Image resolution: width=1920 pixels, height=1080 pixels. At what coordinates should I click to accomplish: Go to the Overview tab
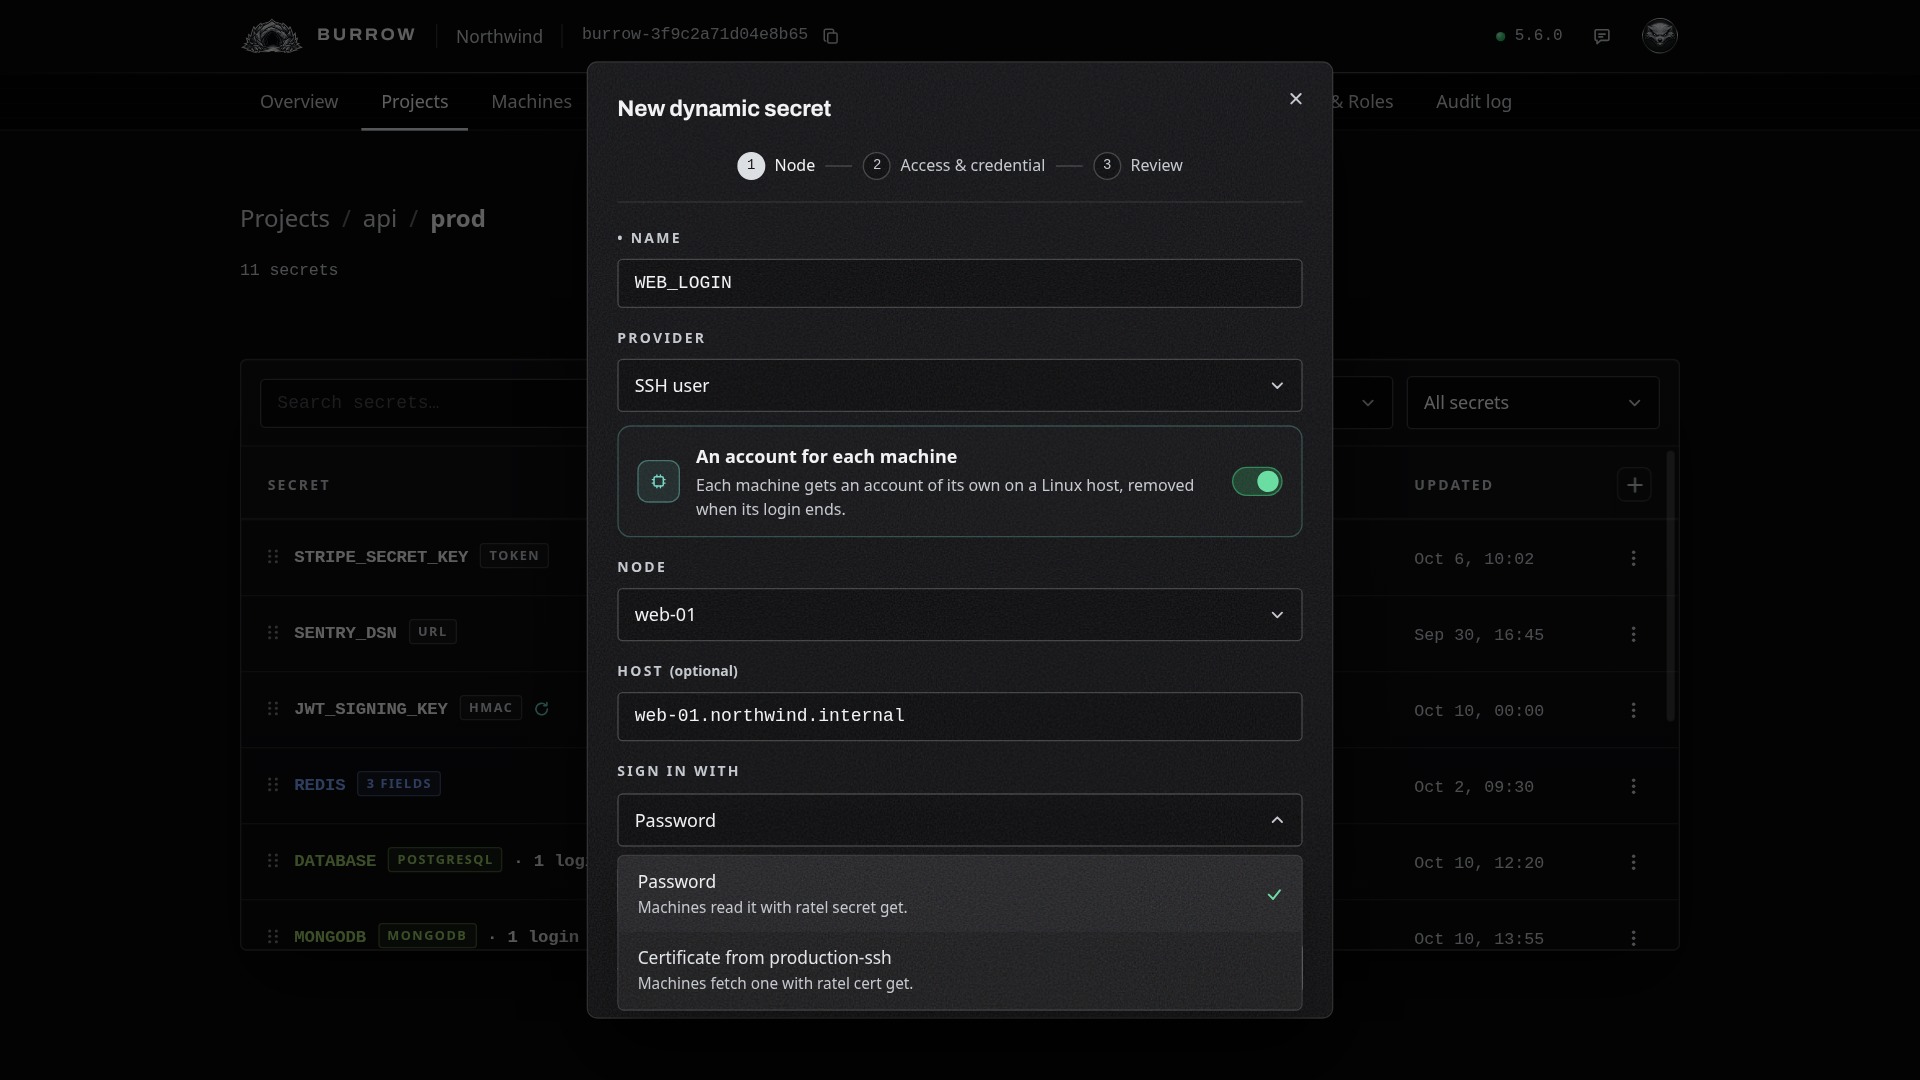(x=299, y=102)
